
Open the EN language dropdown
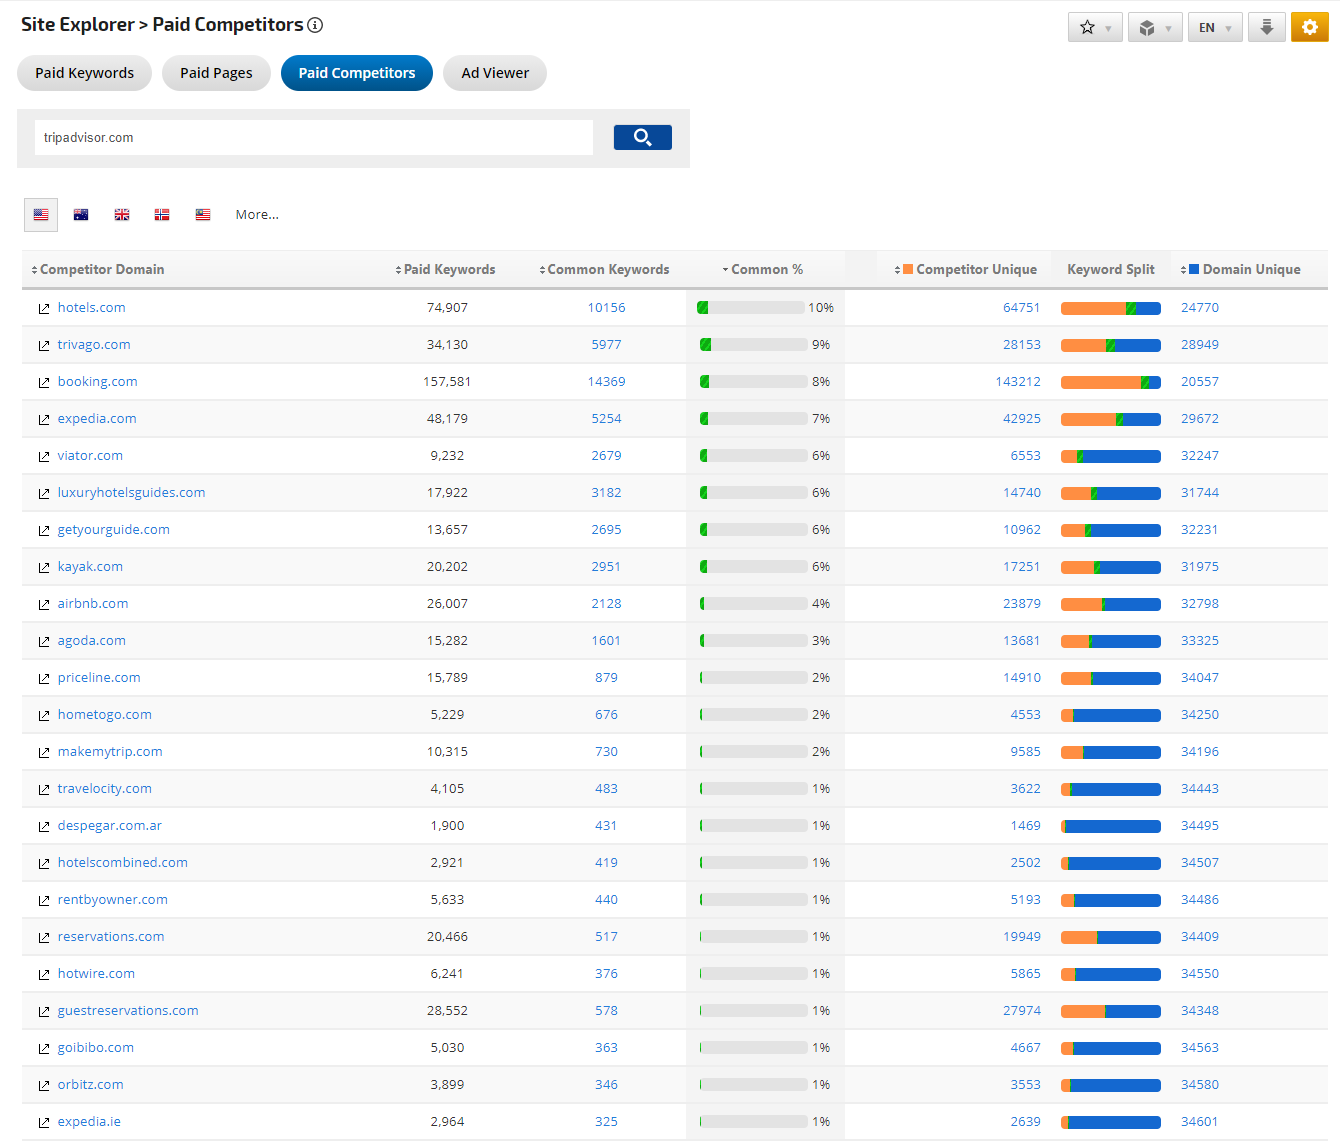coord(1214,27)
